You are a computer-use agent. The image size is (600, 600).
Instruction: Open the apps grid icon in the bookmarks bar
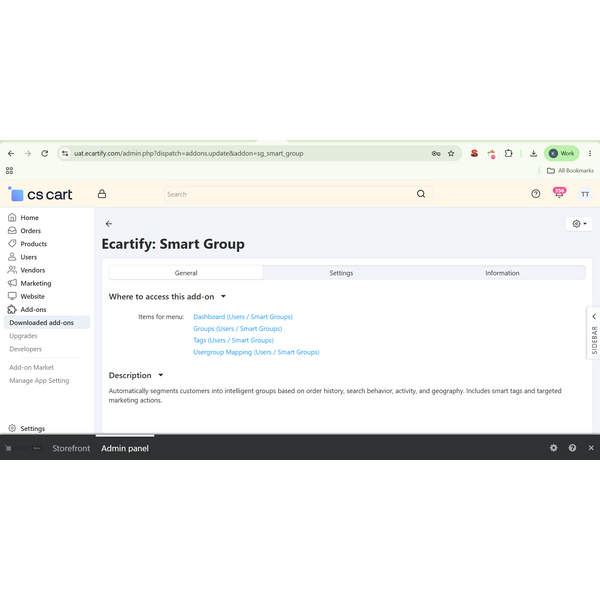tap(10, 171)
